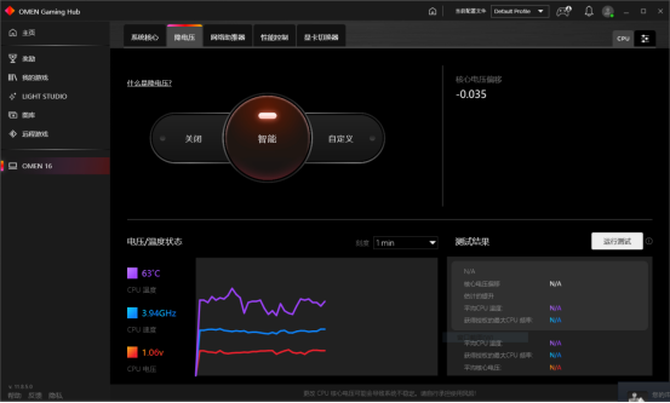Click the purple CPU temperature swatch
The height and width of the screenshot is (403, 670).
pyautogui.click(x=132, y=273)
